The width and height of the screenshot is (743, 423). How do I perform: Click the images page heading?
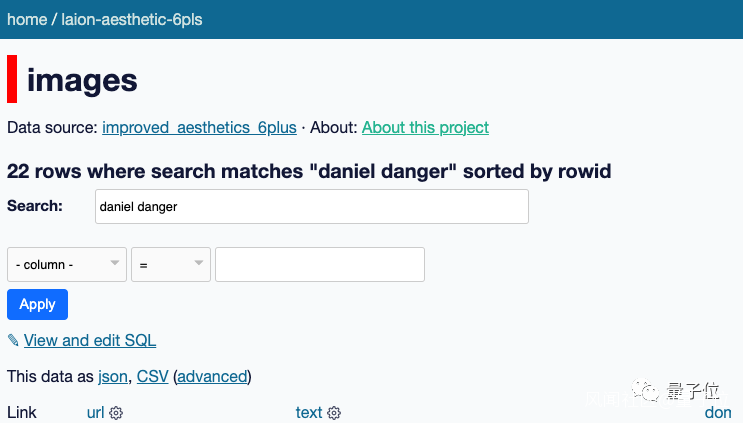pos(82,80)
